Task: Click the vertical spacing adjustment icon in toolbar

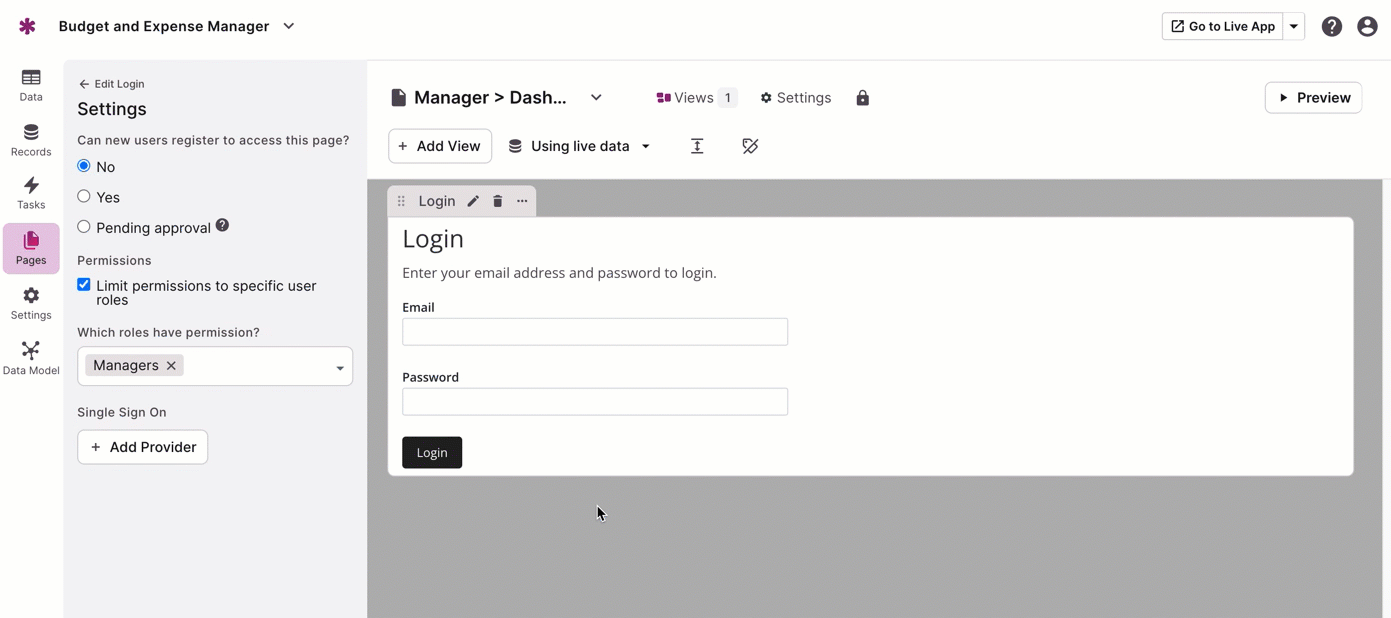Action: pos(697,146)
